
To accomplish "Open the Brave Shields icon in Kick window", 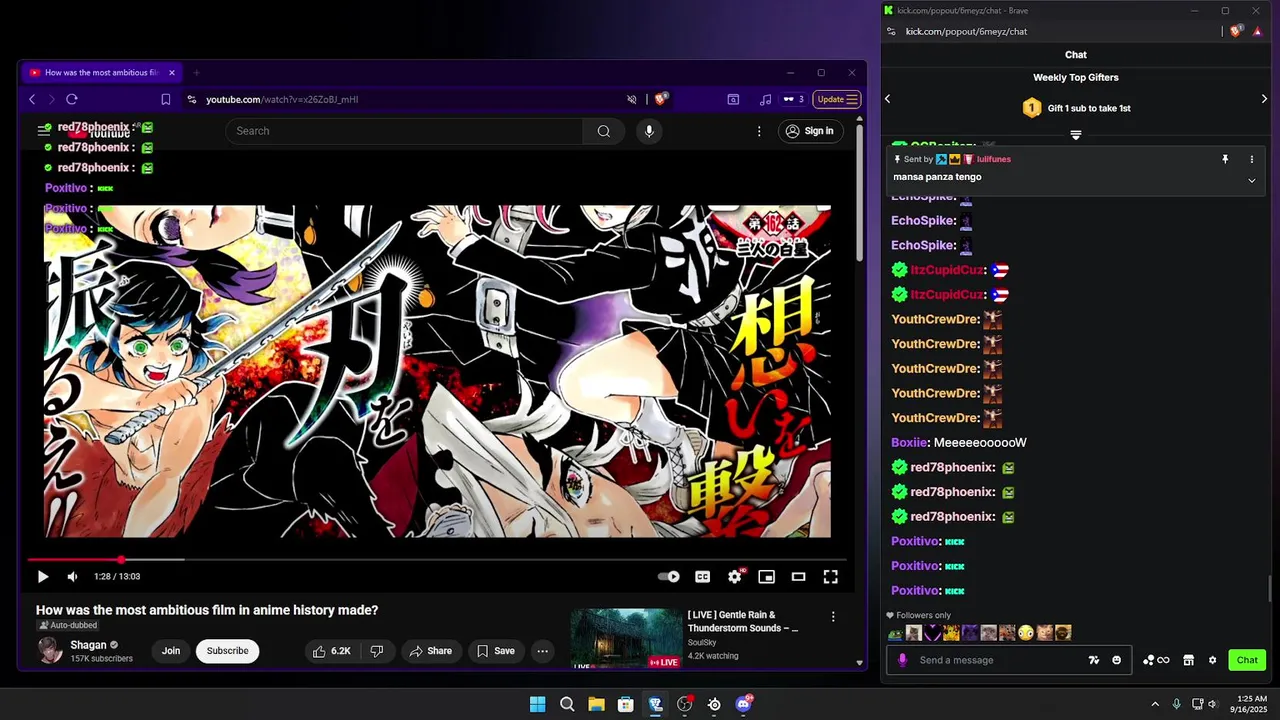I will 1236,31.
